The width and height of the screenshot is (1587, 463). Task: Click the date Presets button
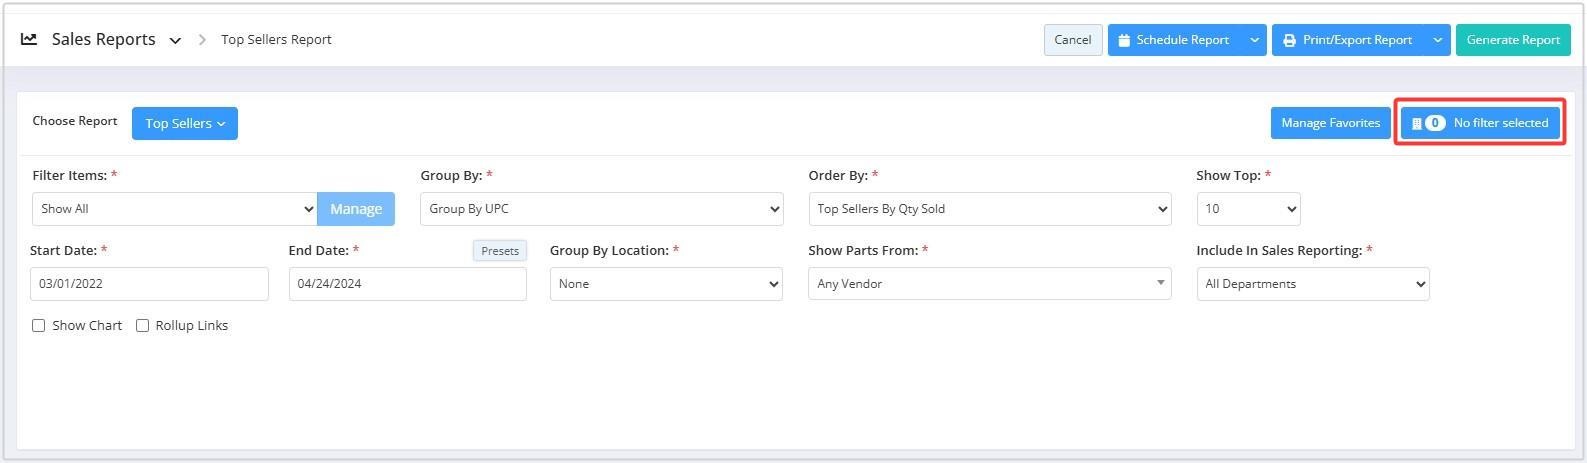click(x=499, y=251)
